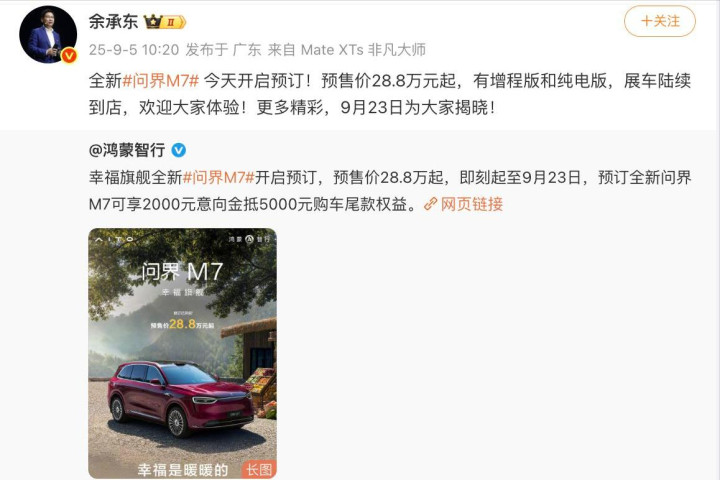The height and width of the screenshot is (480, 720).
Task: Open the 网页链接 web link
Action: (x=472, y=204)
